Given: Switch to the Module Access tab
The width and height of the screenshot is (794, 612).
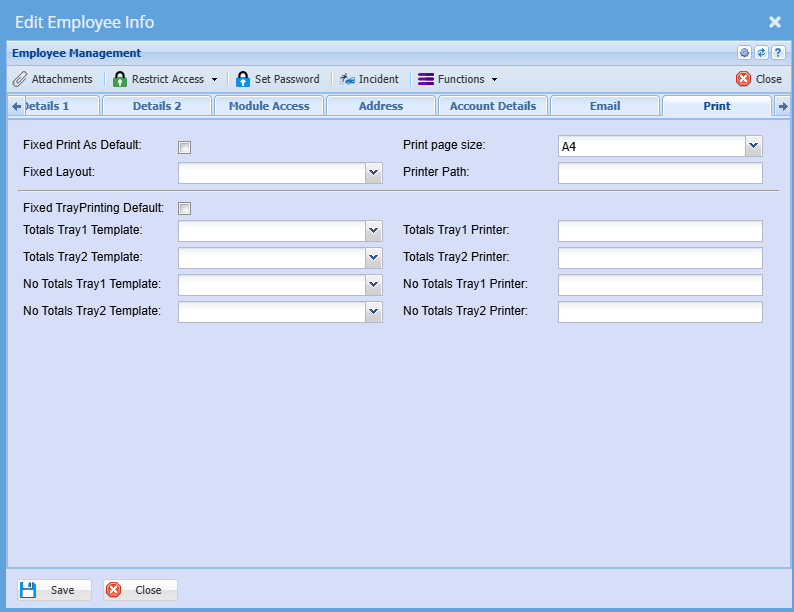Looking at the screenshot, I should pos(269,106).
